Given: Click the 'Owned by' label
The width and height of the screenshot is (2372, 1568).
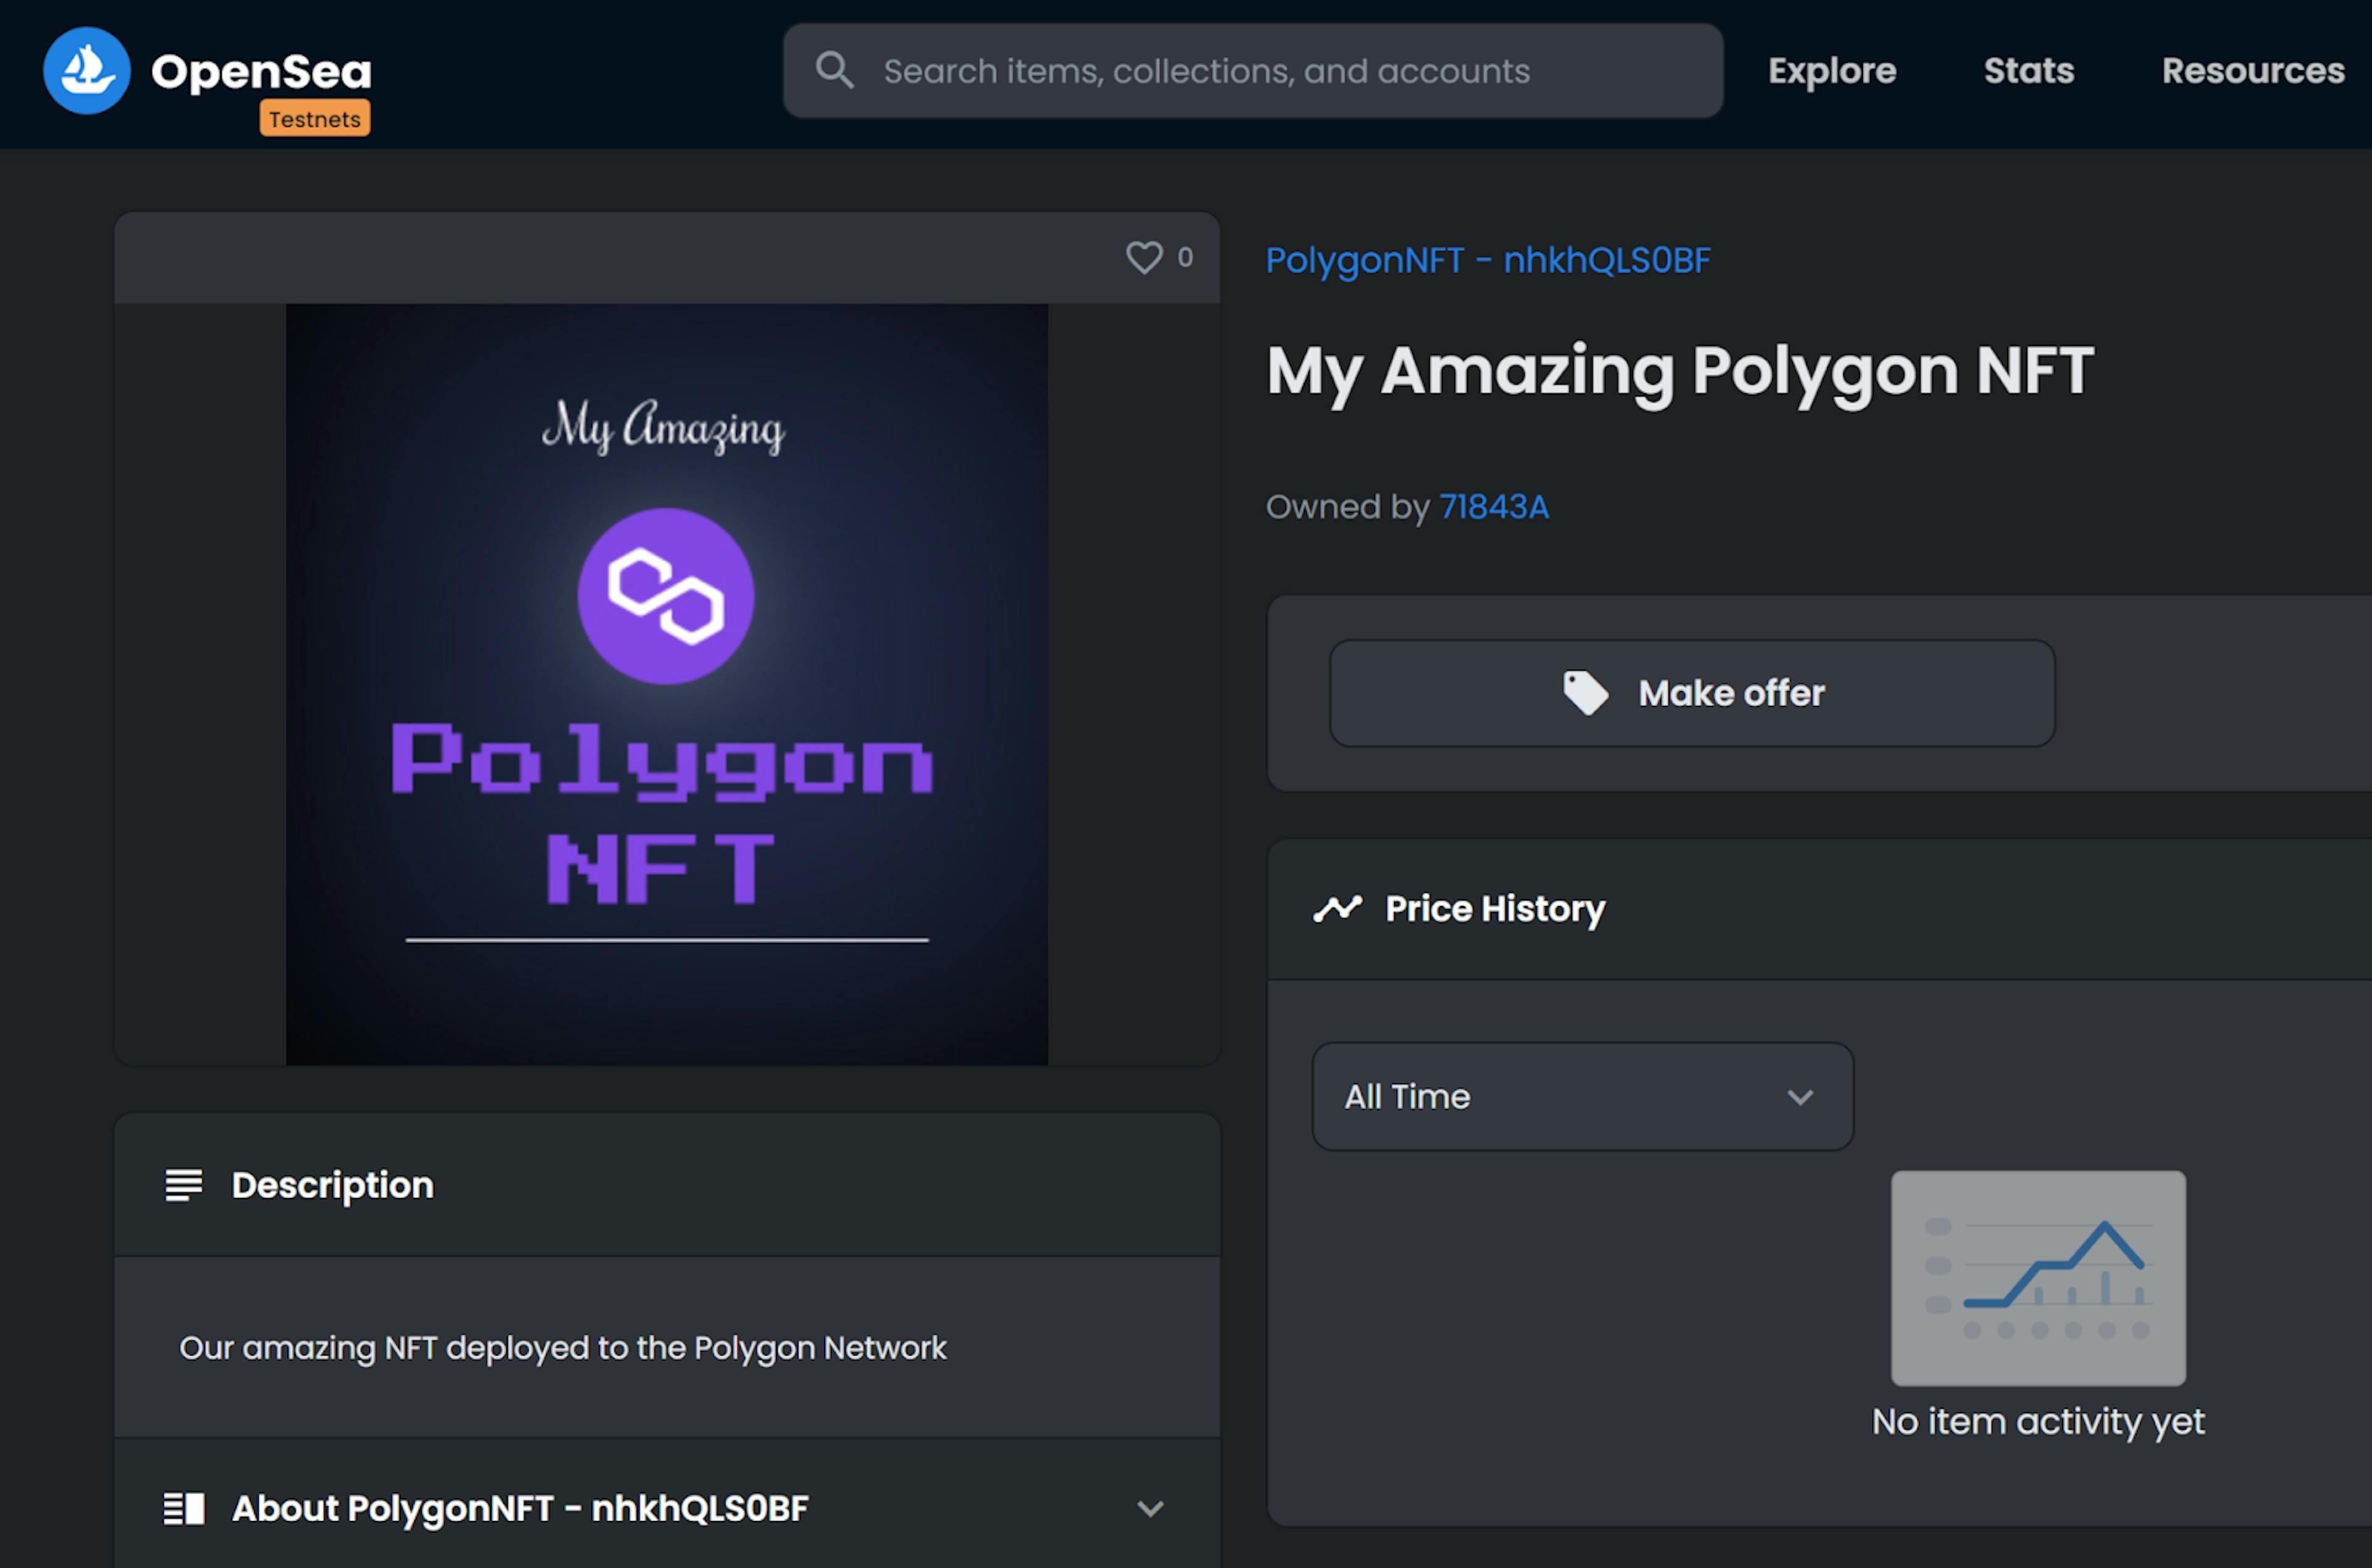Looking at the screenshot, I should click(1347, 507).
